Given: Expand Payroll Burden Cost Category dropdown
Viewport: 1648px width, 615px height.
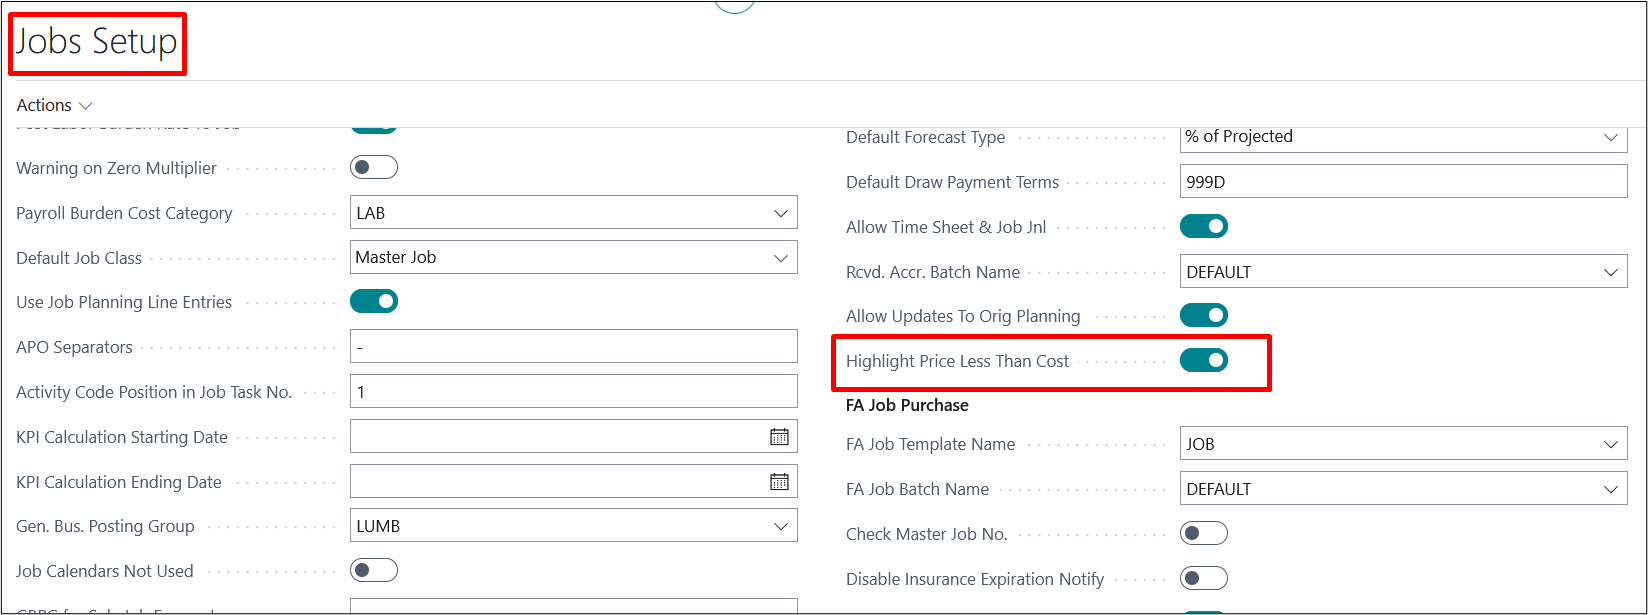Looking at the screenshot, I should tap(780, 213).
